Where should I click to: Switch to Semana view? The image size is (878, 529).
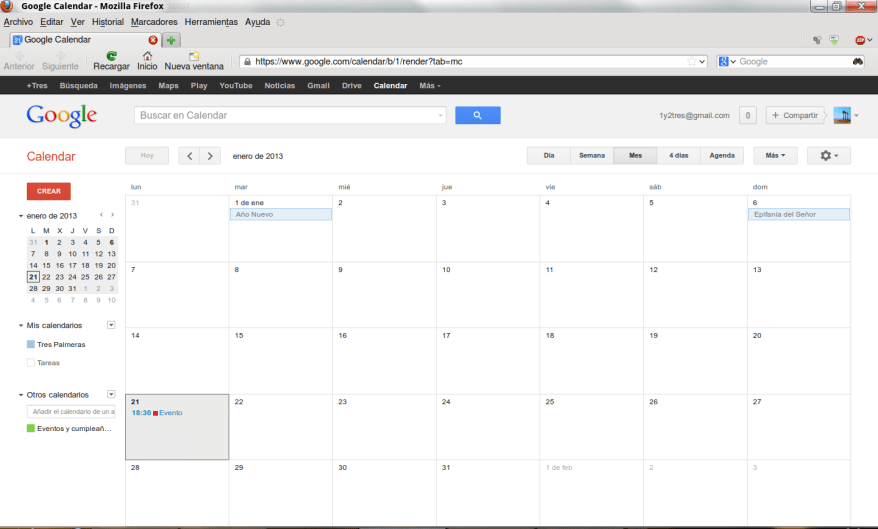click(592, 156)
